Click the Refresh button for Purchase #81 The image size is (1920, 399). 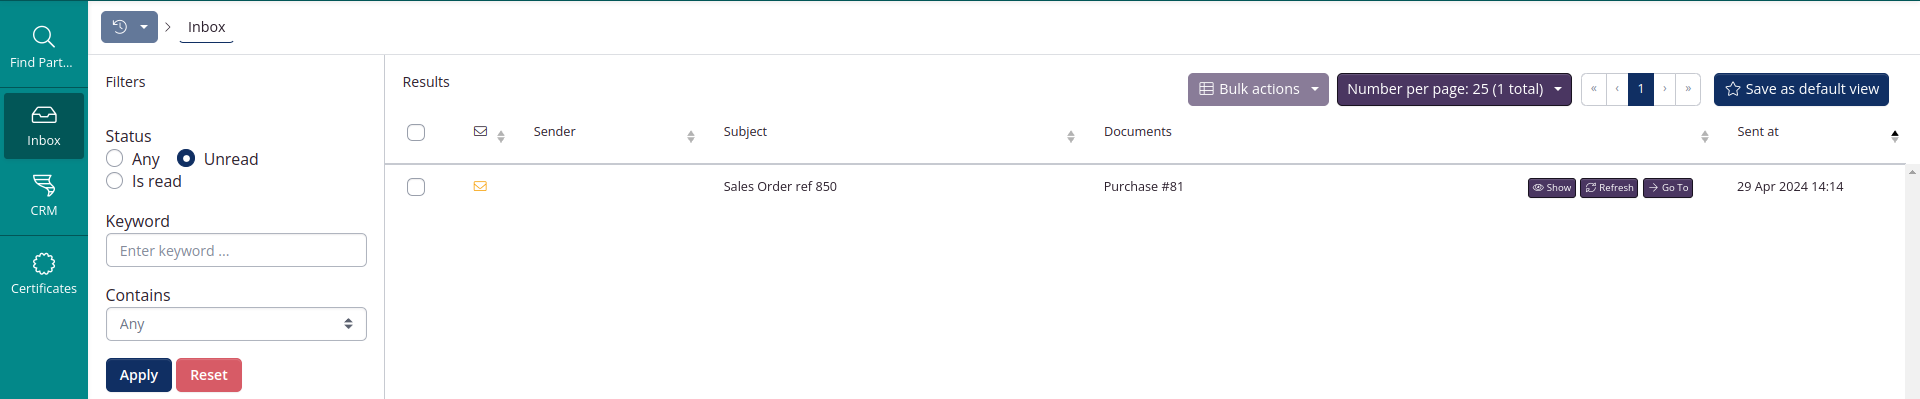(1609, 187)
